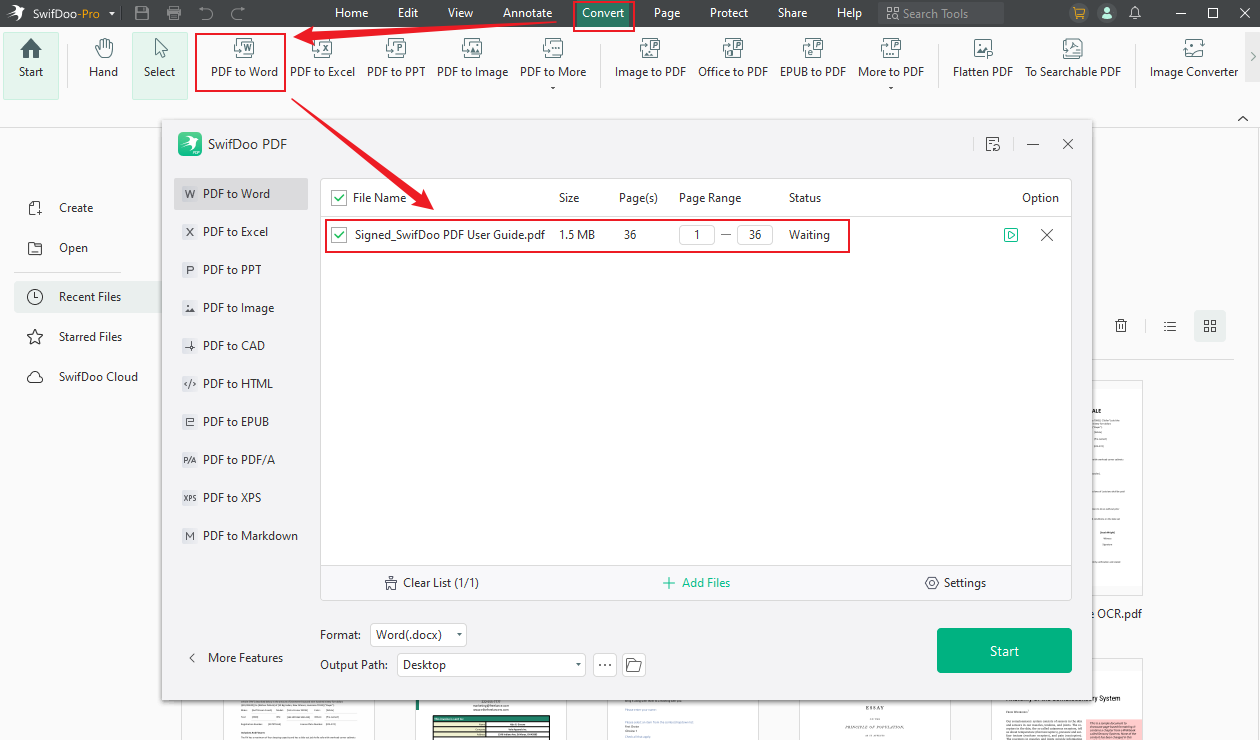Open SwifDoo-Pro title dropdown arrow
This screenshot has height=740, width=1260.
point(112,14)
